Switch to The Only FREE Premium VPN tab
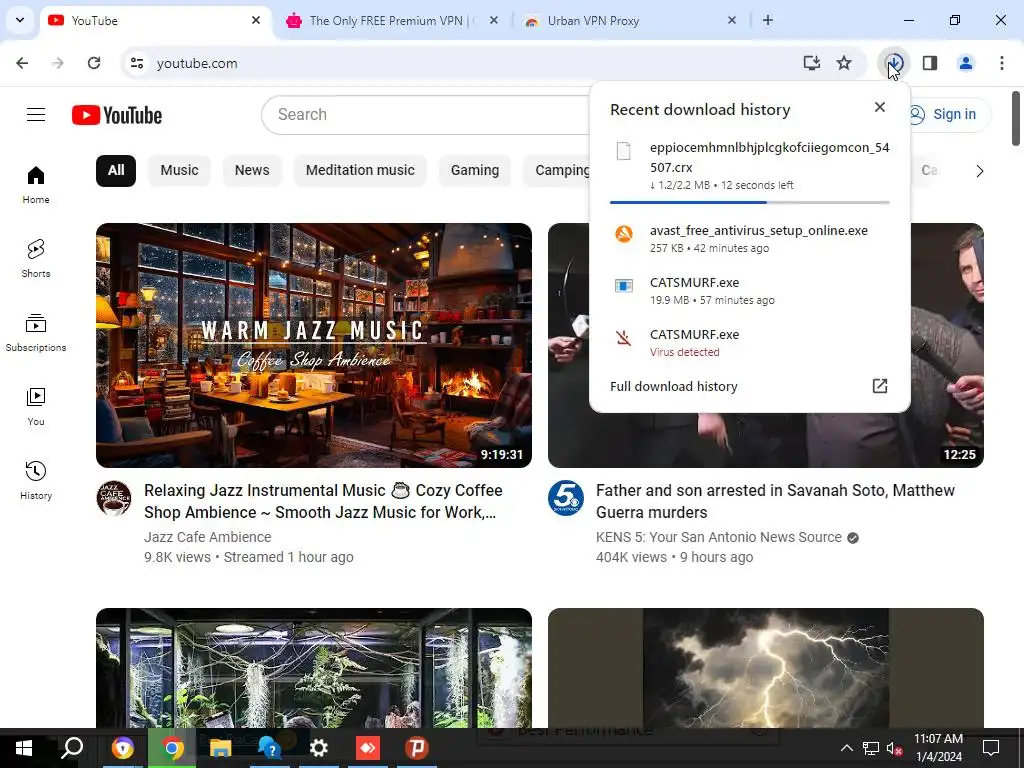The height and width of the screenshot is (768, 1024). click(x=392, y=21)
